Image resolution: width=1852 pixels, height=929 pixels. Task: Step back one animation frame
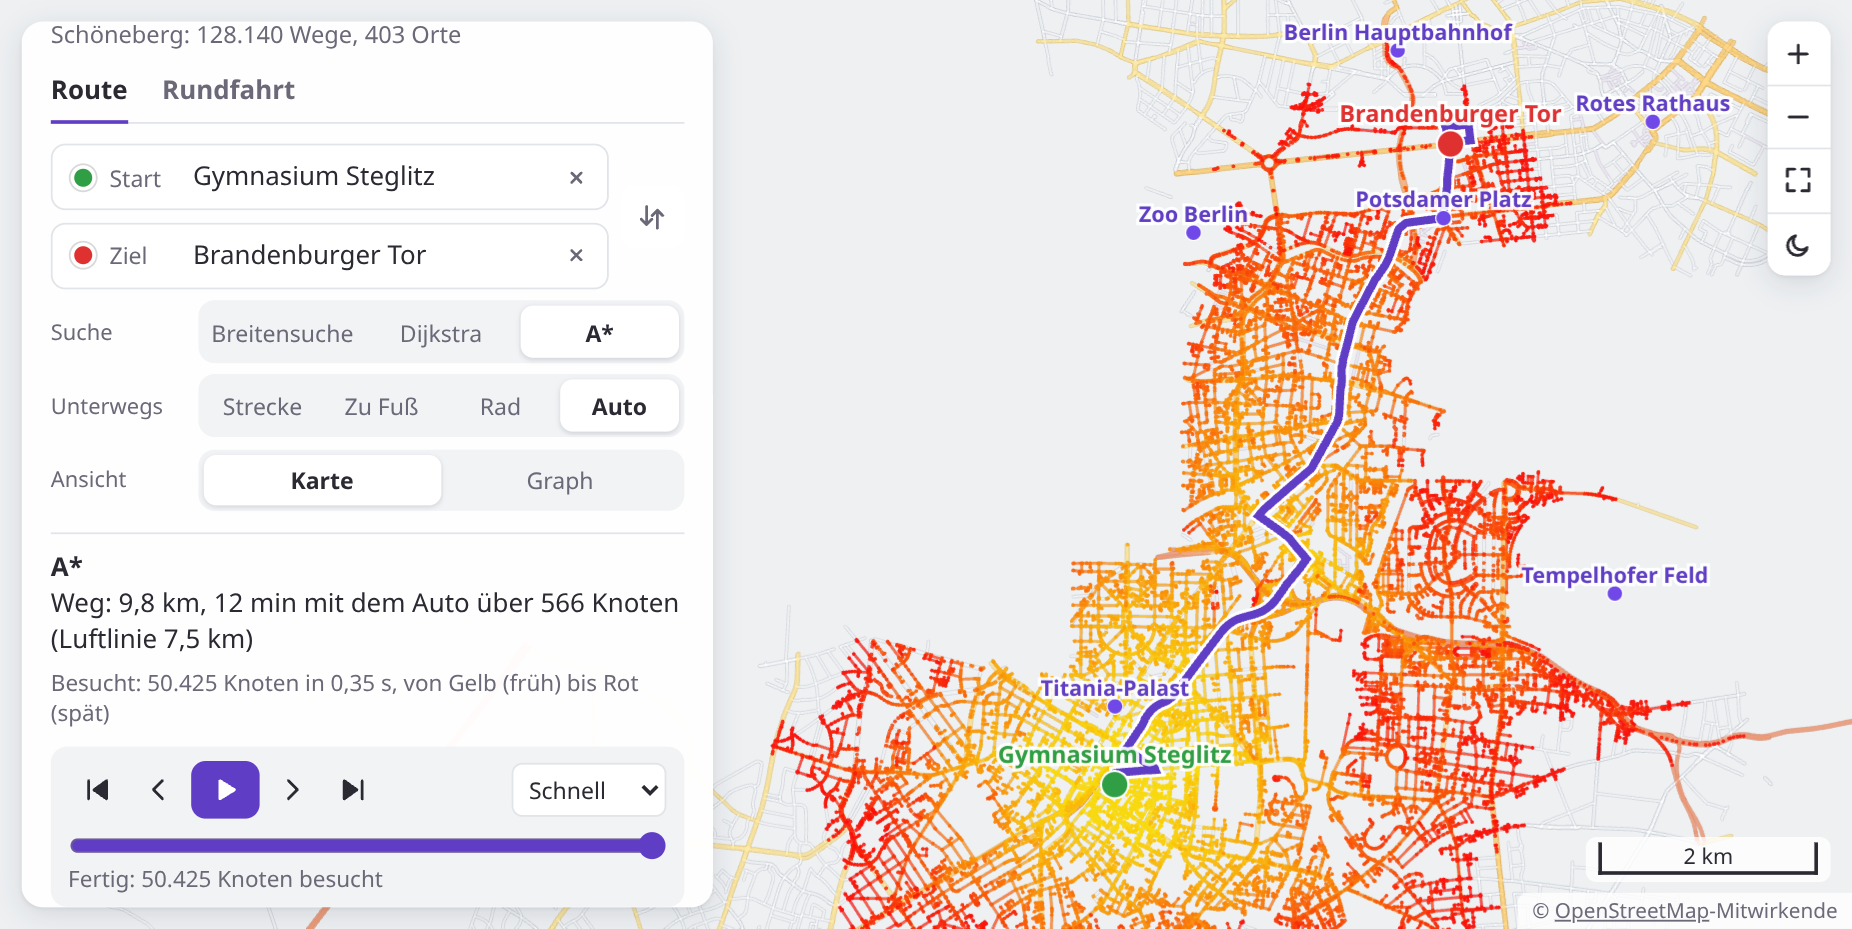[x=158, y=790]
